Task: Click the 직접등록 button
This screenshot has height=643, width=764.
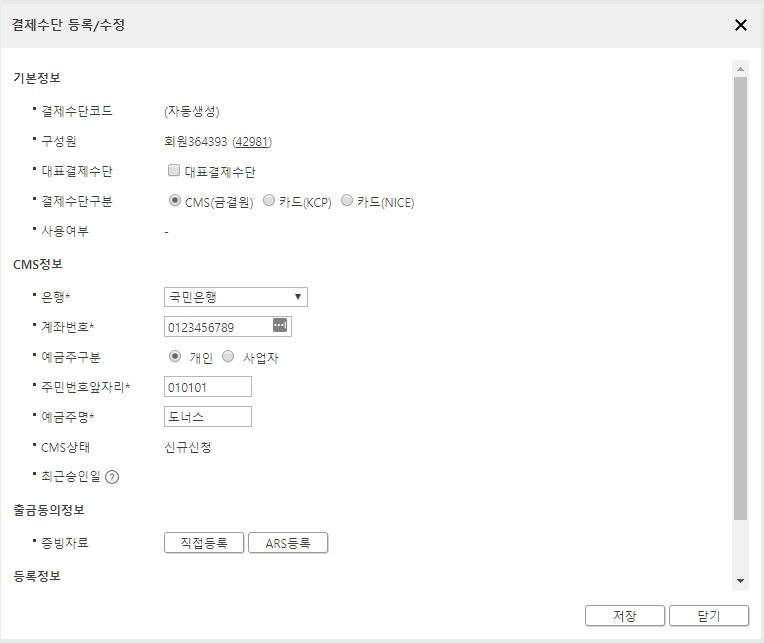Action: coord(204,543)
